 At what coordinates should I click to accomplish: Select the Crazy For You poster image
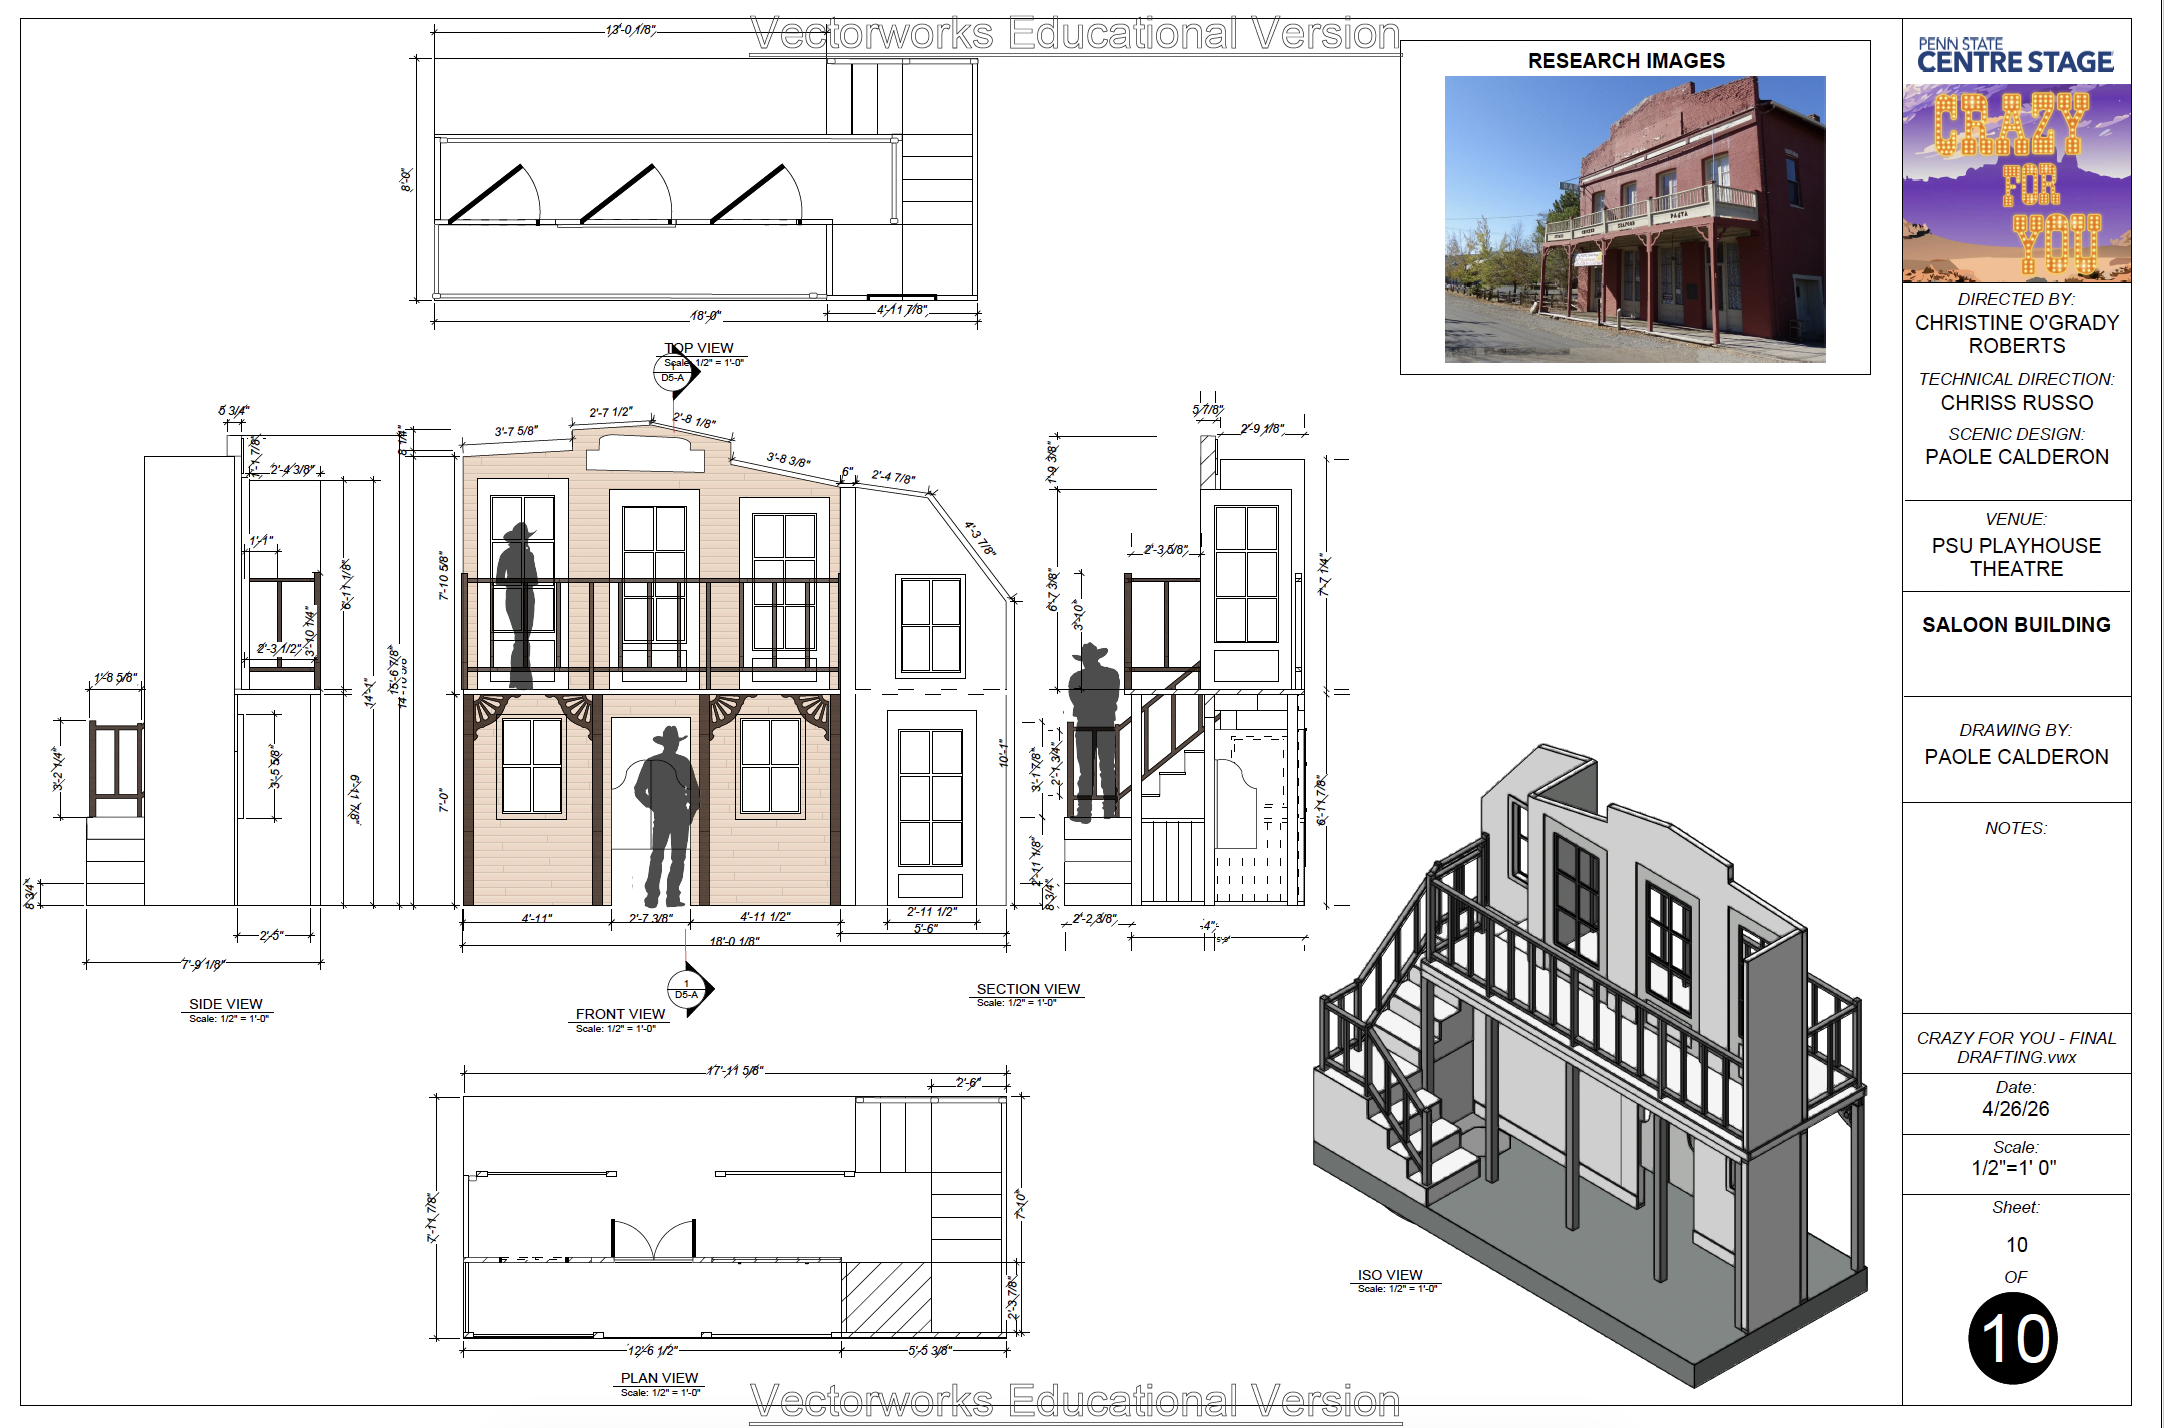(x=2017, y=183)
